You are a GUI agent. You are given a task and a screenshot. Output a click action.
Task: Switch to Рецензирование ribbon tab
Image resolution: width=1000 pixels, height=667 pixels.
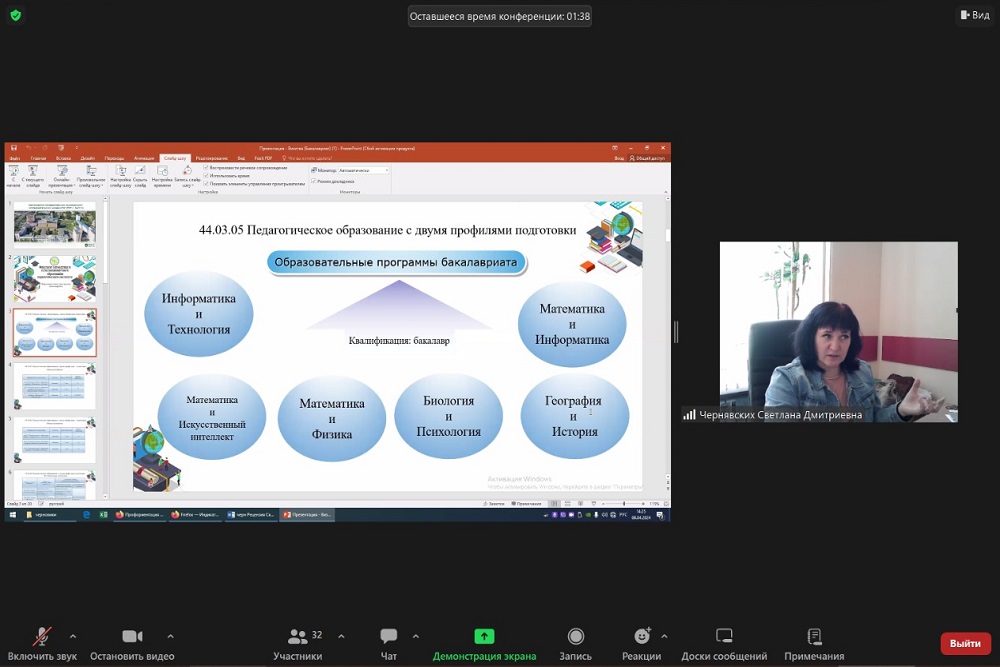[212, 158]
